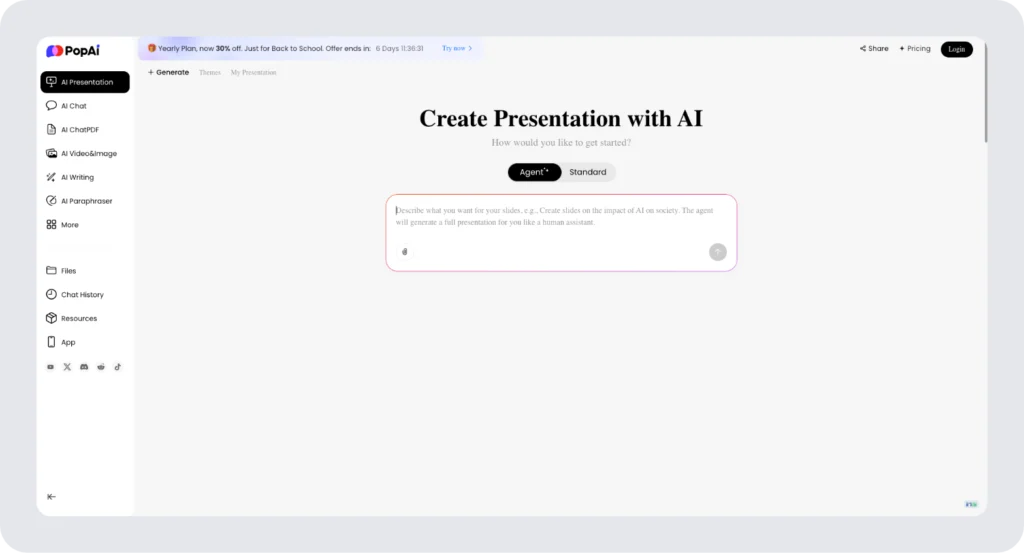Expand the More sidebar entry
1024x554 pixels.
click(63, 225)
